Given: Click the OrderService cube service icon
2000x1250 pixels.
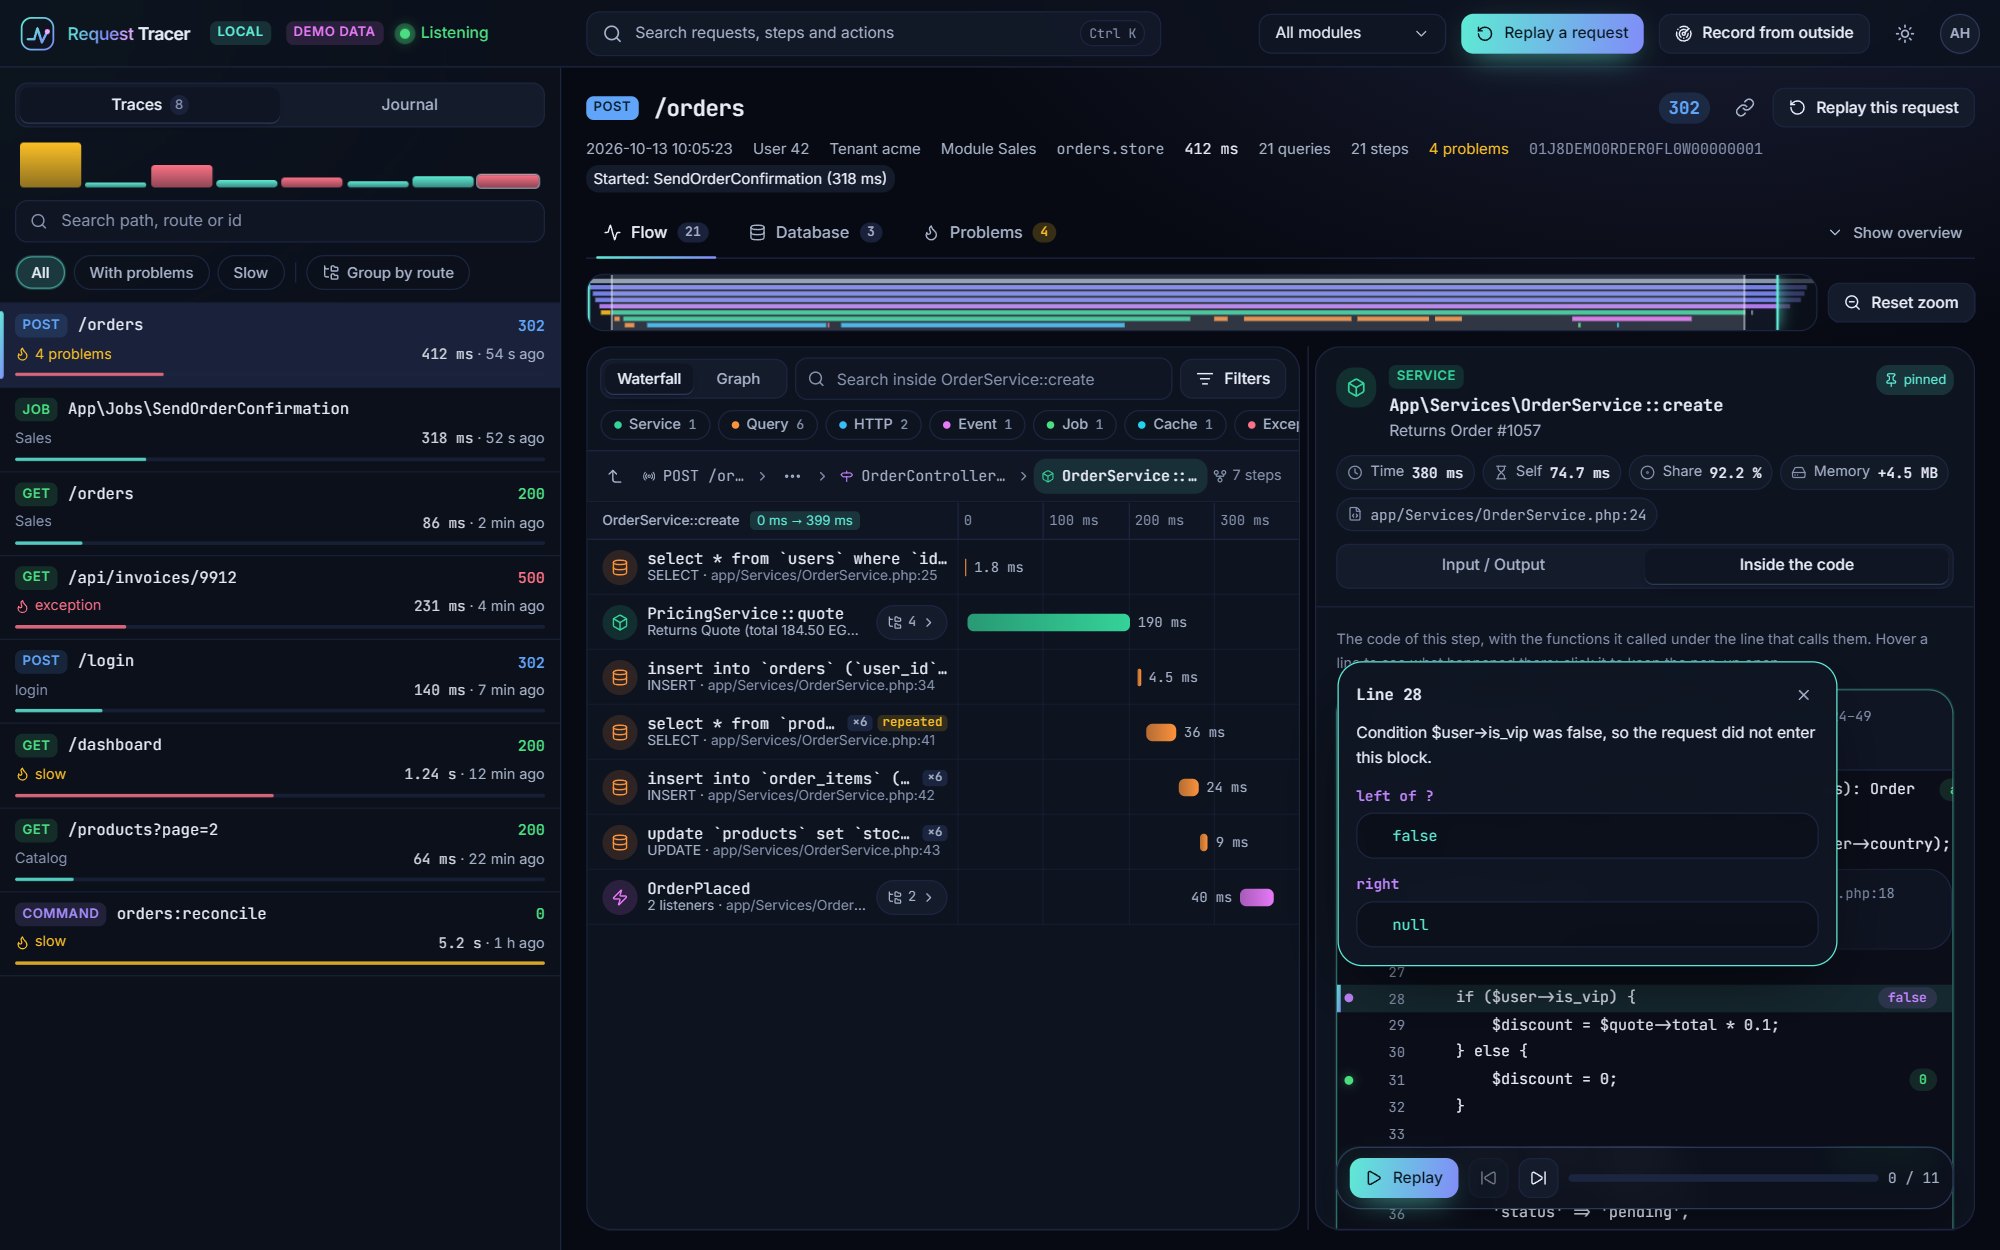Looking at the screenshot, I should [x=1356, y=387].
